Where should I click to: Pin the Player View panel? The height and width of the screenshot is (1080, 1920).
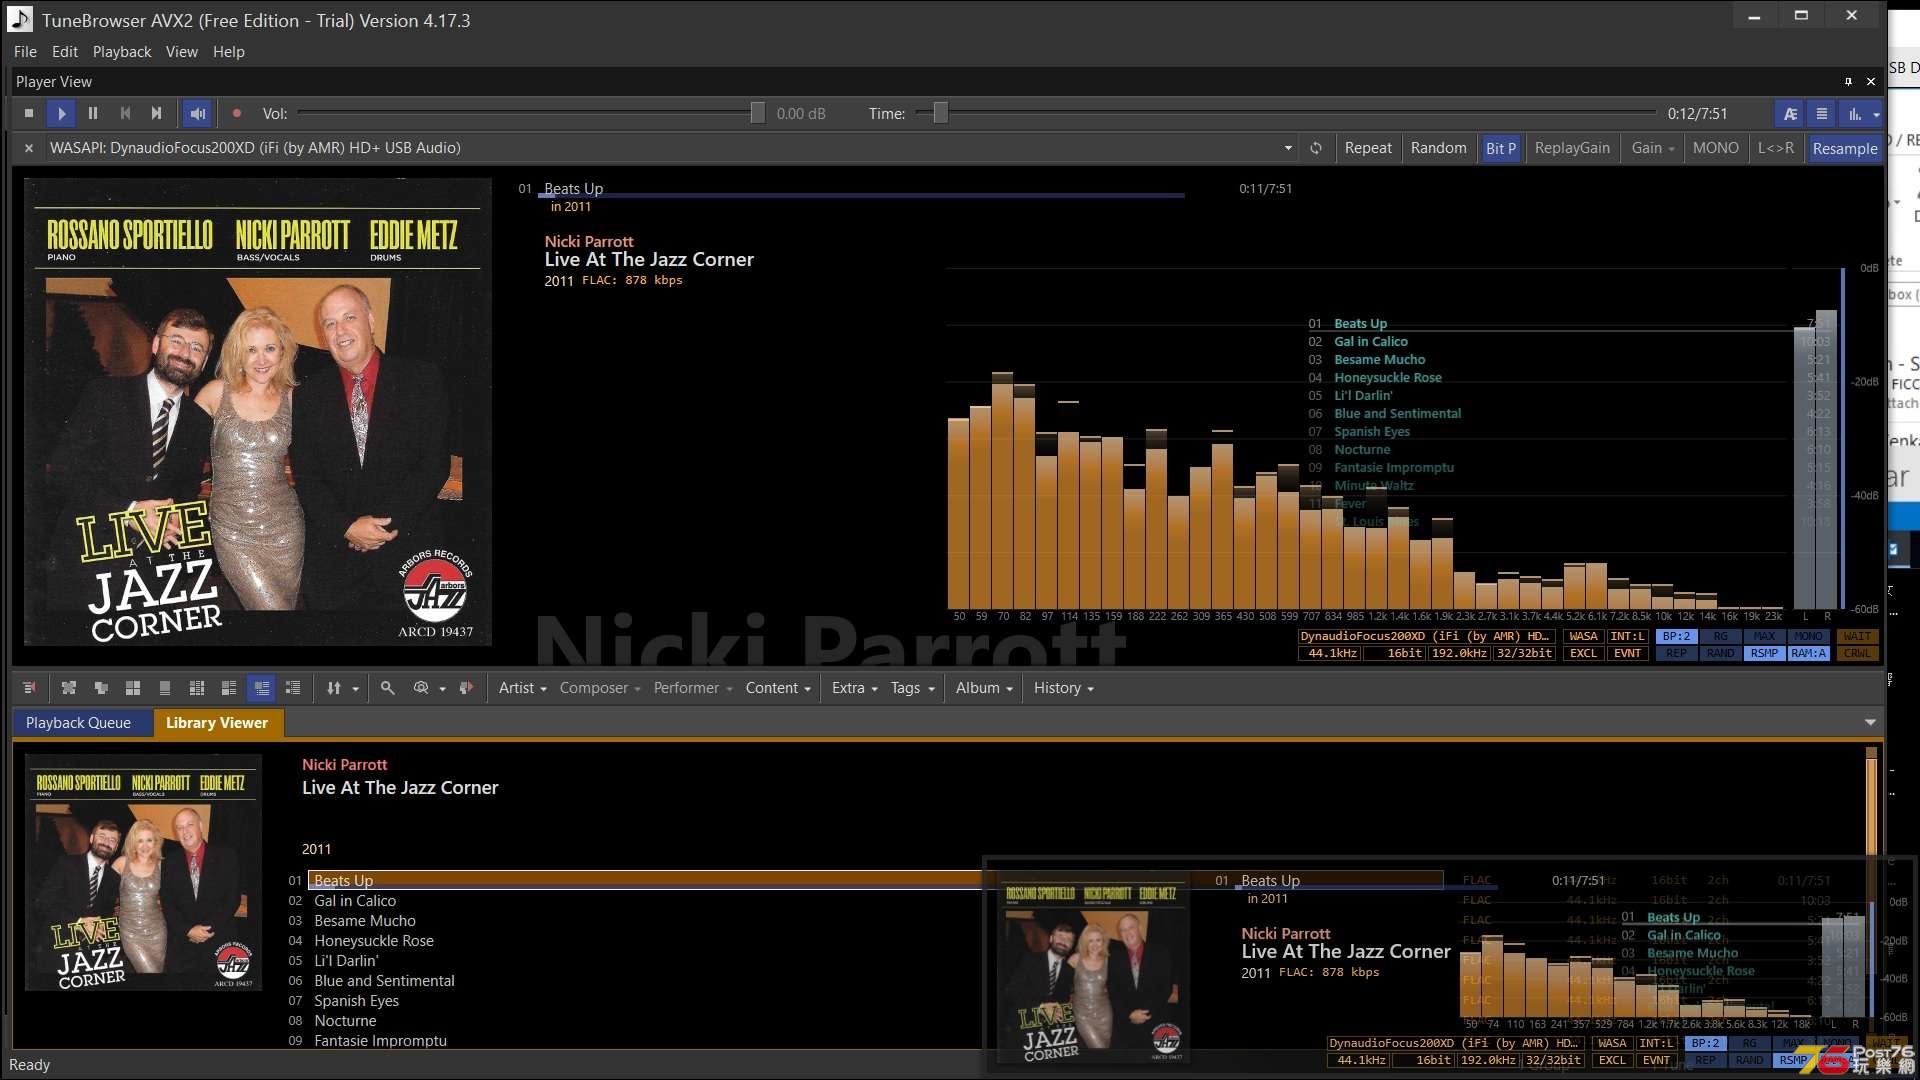click(1848, 82)
